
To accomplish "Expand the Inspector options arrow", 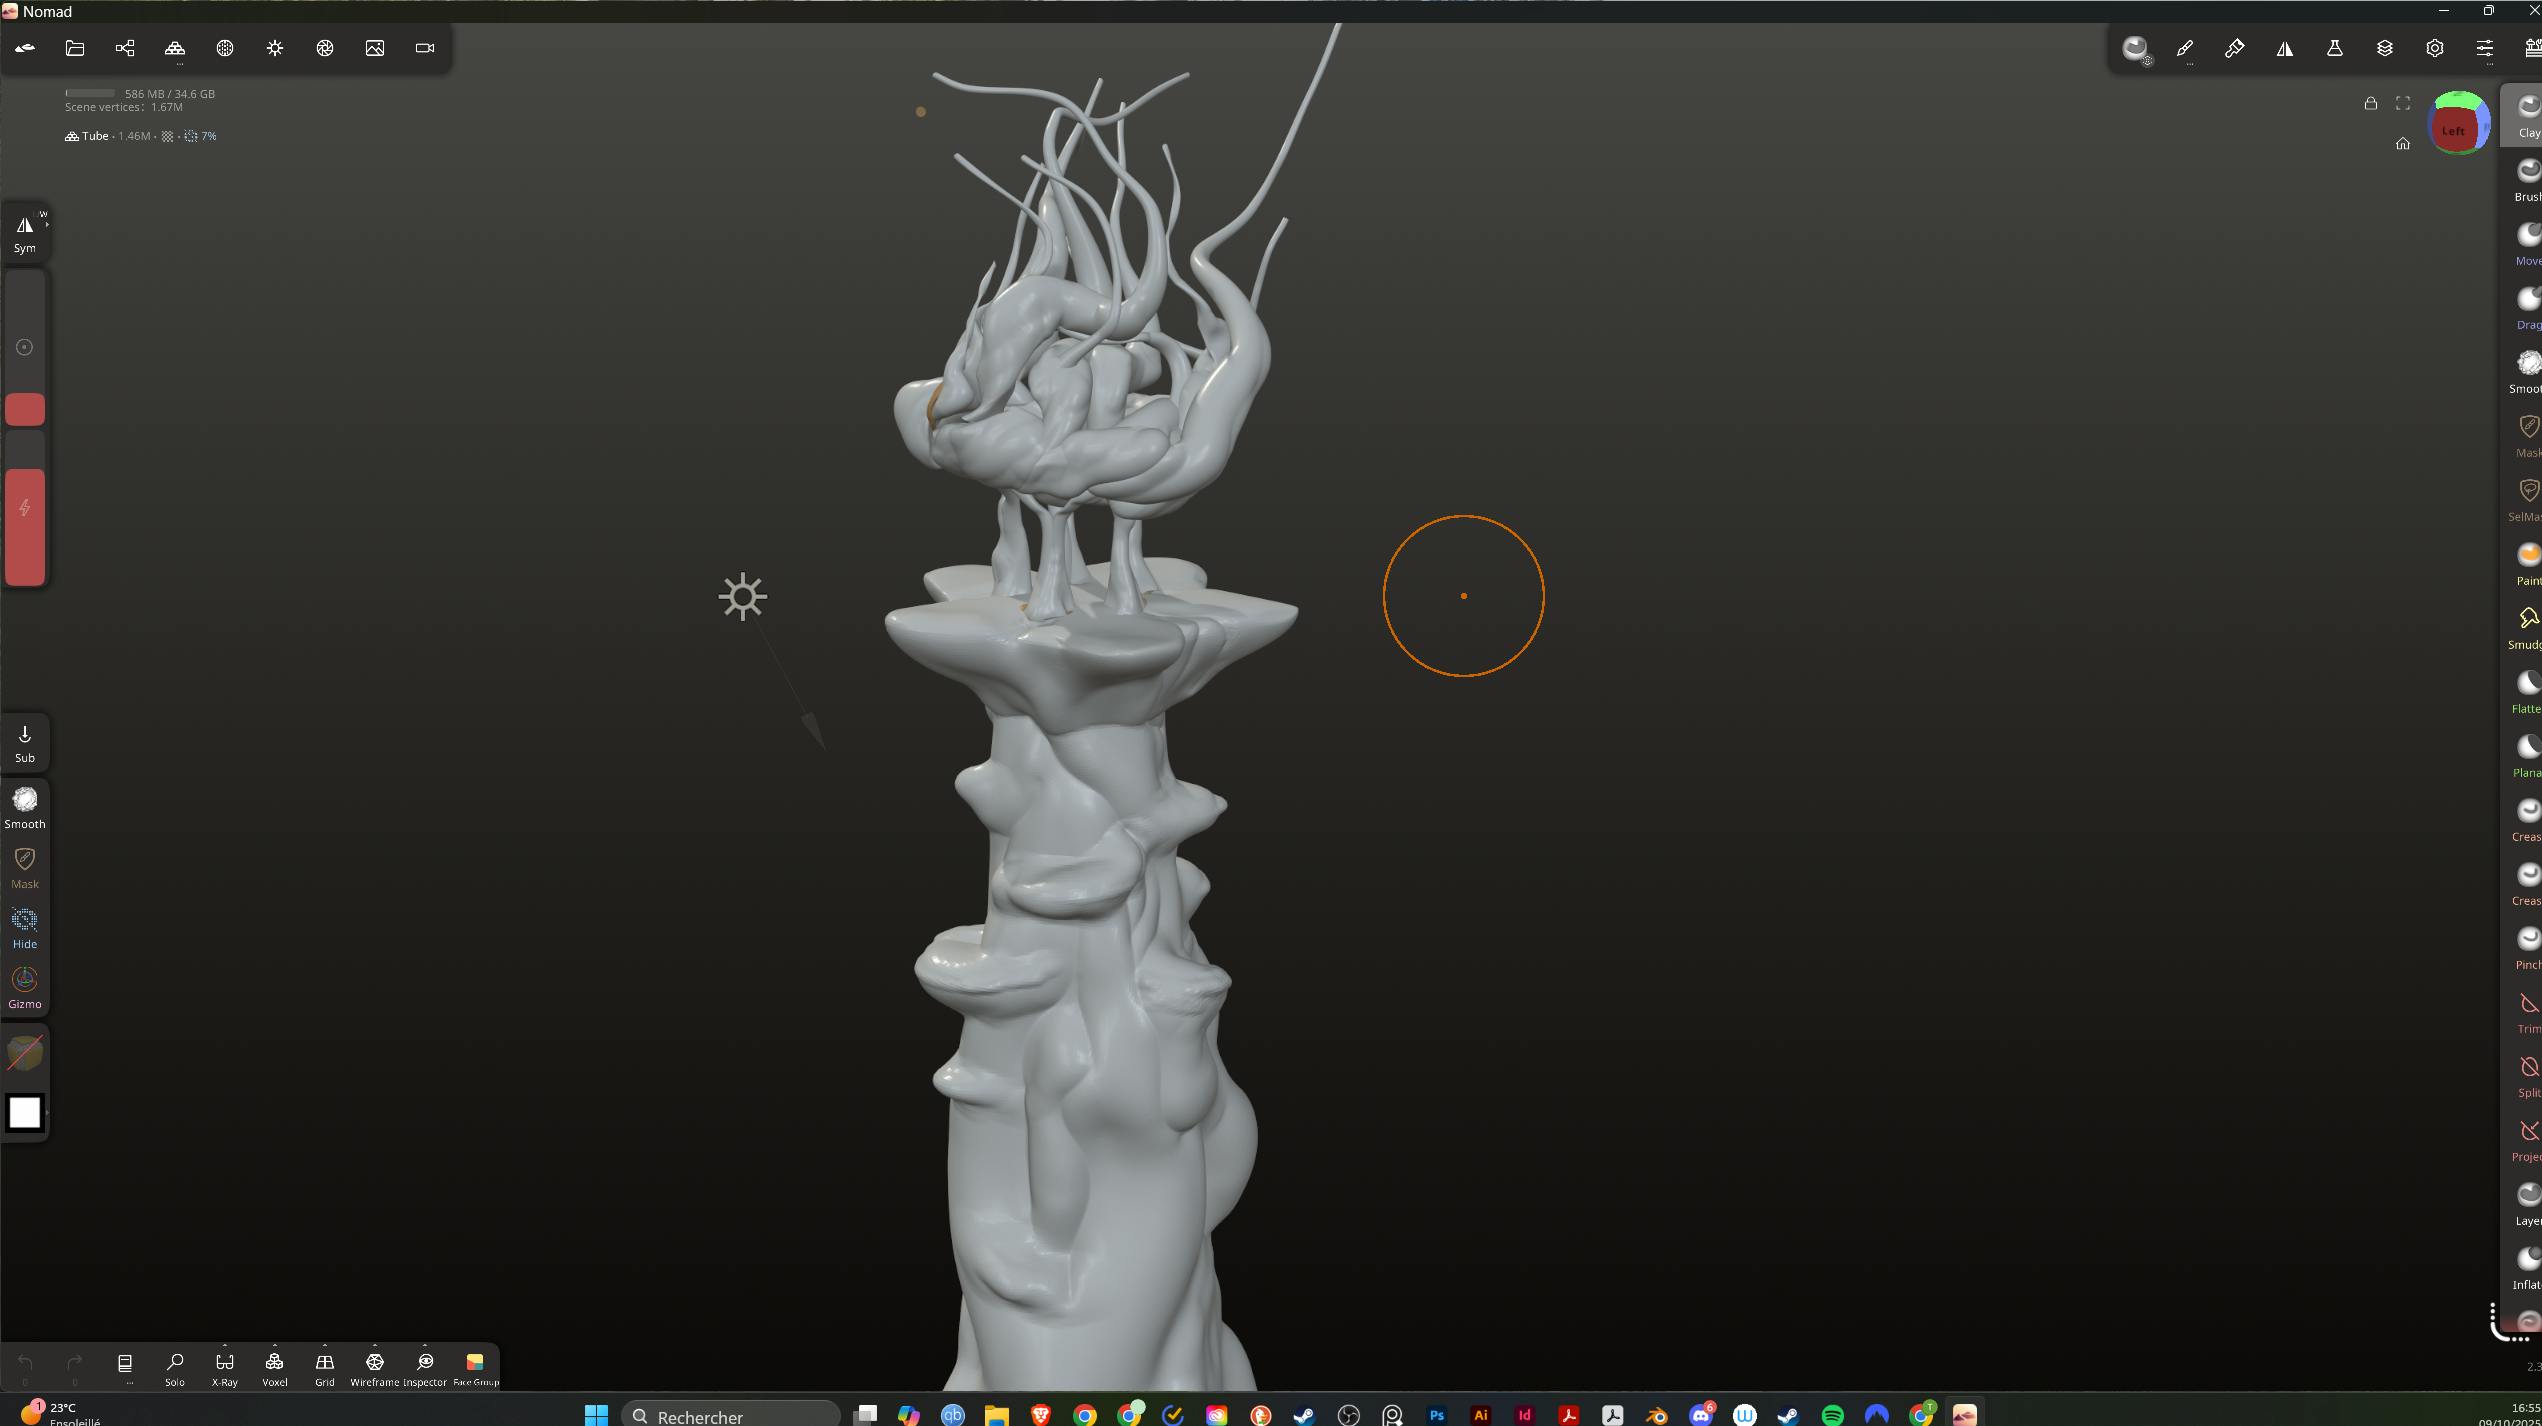I will tap(425, 1346).
